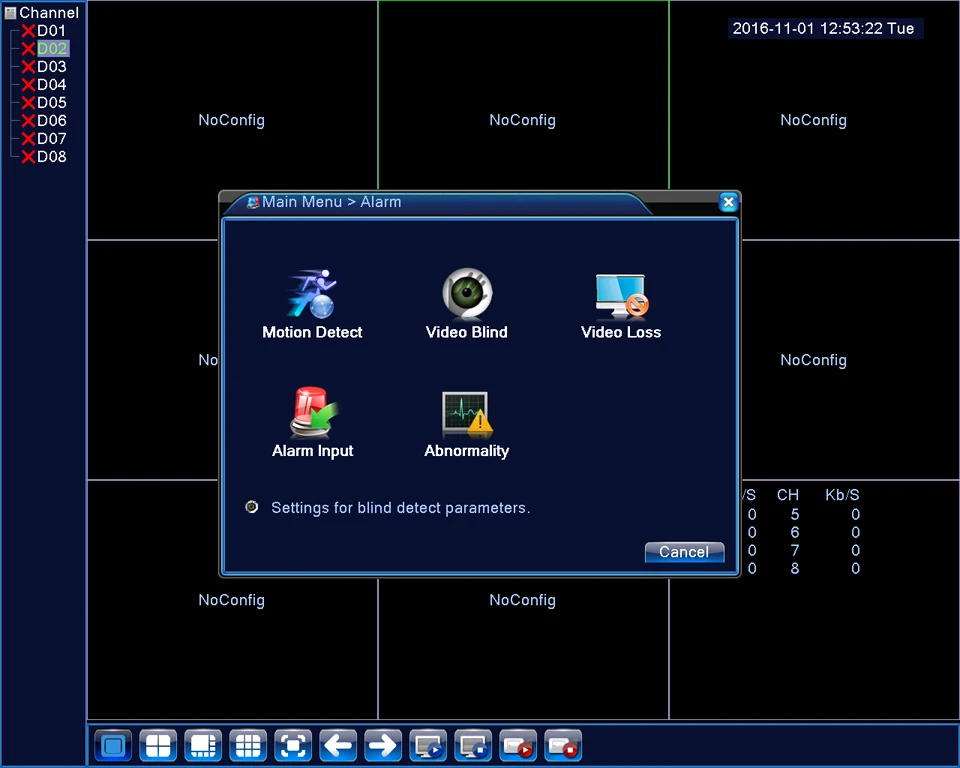Open Video Loss settings
Screen dimensions: 960x768
point(621,304)
